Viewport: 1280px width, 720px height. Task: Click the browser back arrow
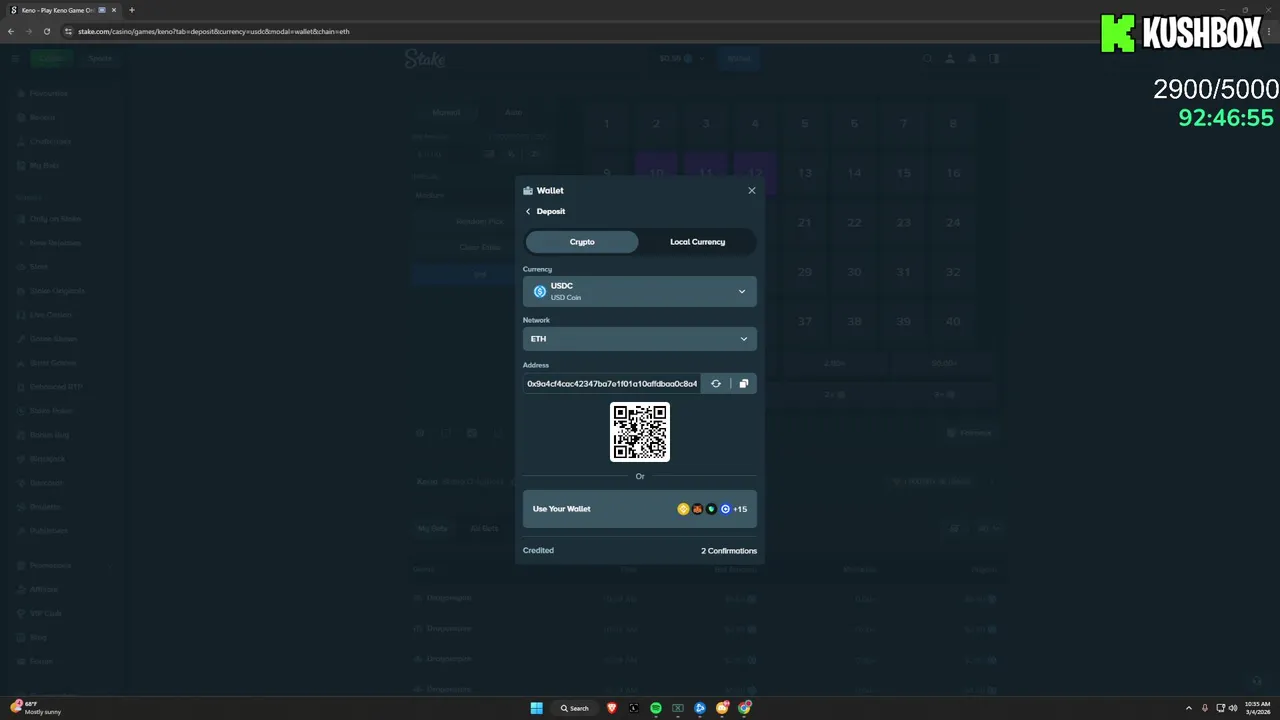tap(11, 31)
